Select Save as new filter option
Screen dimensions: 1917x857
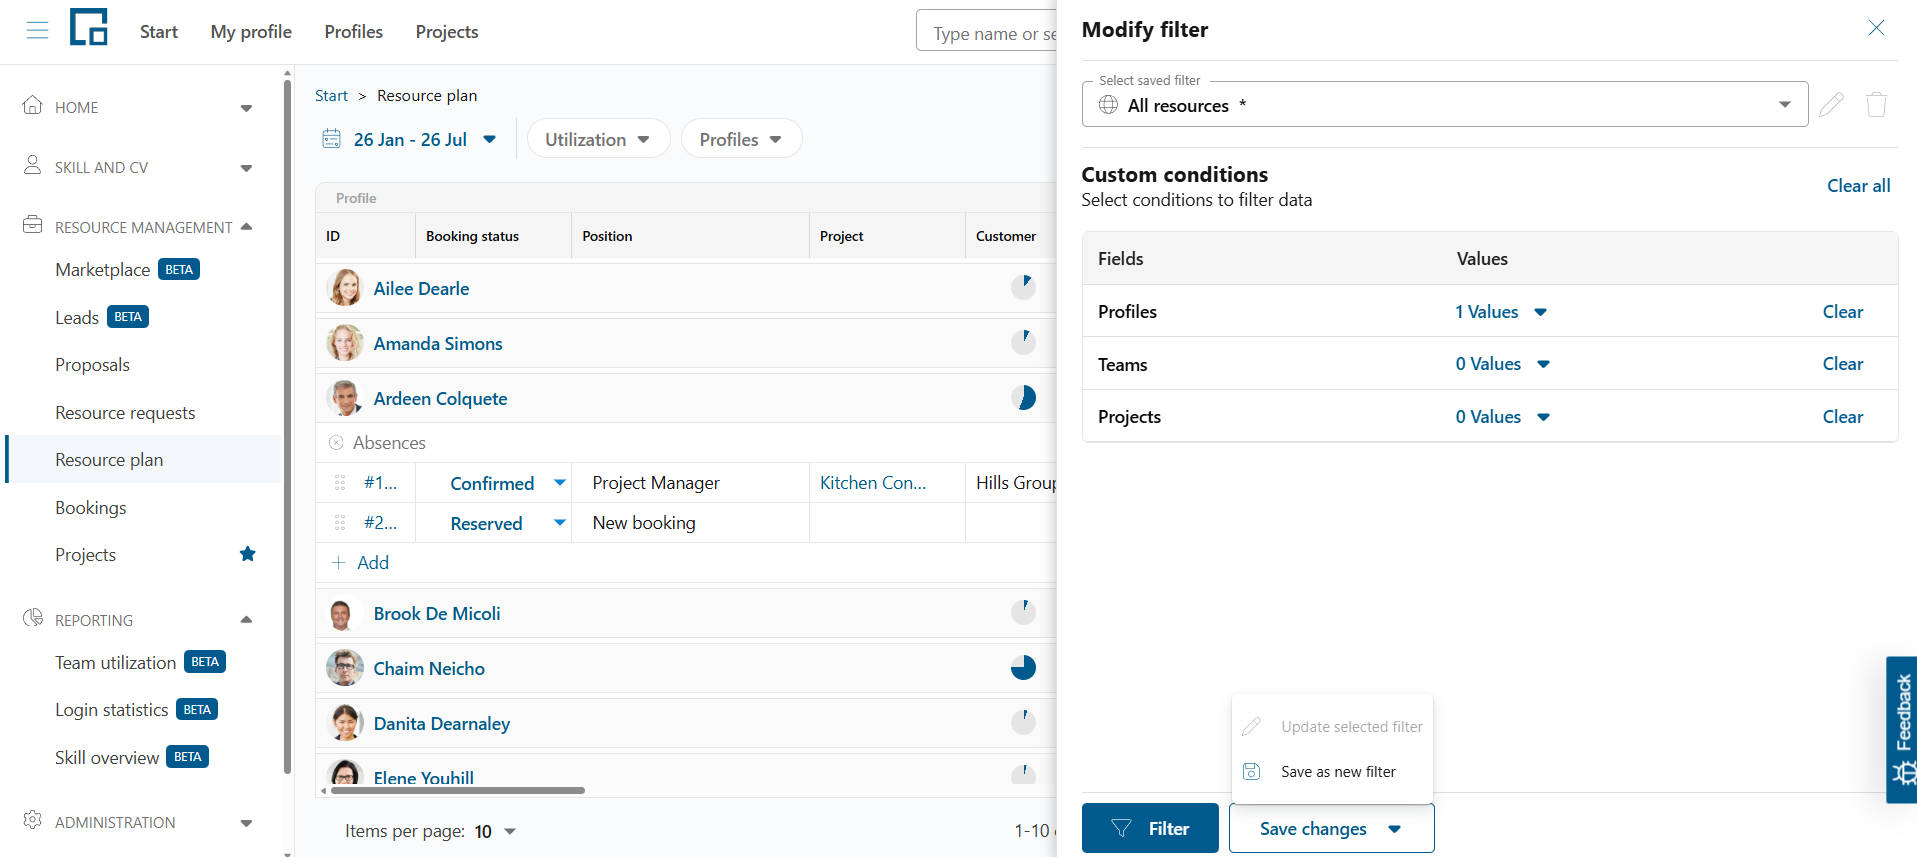tap(1332, 772)
